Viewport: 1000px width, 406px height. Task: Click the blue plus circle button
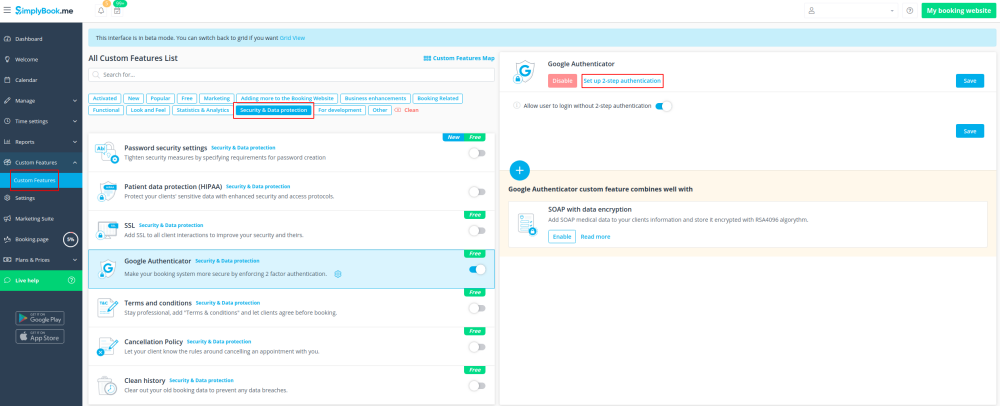coord(520,170)
